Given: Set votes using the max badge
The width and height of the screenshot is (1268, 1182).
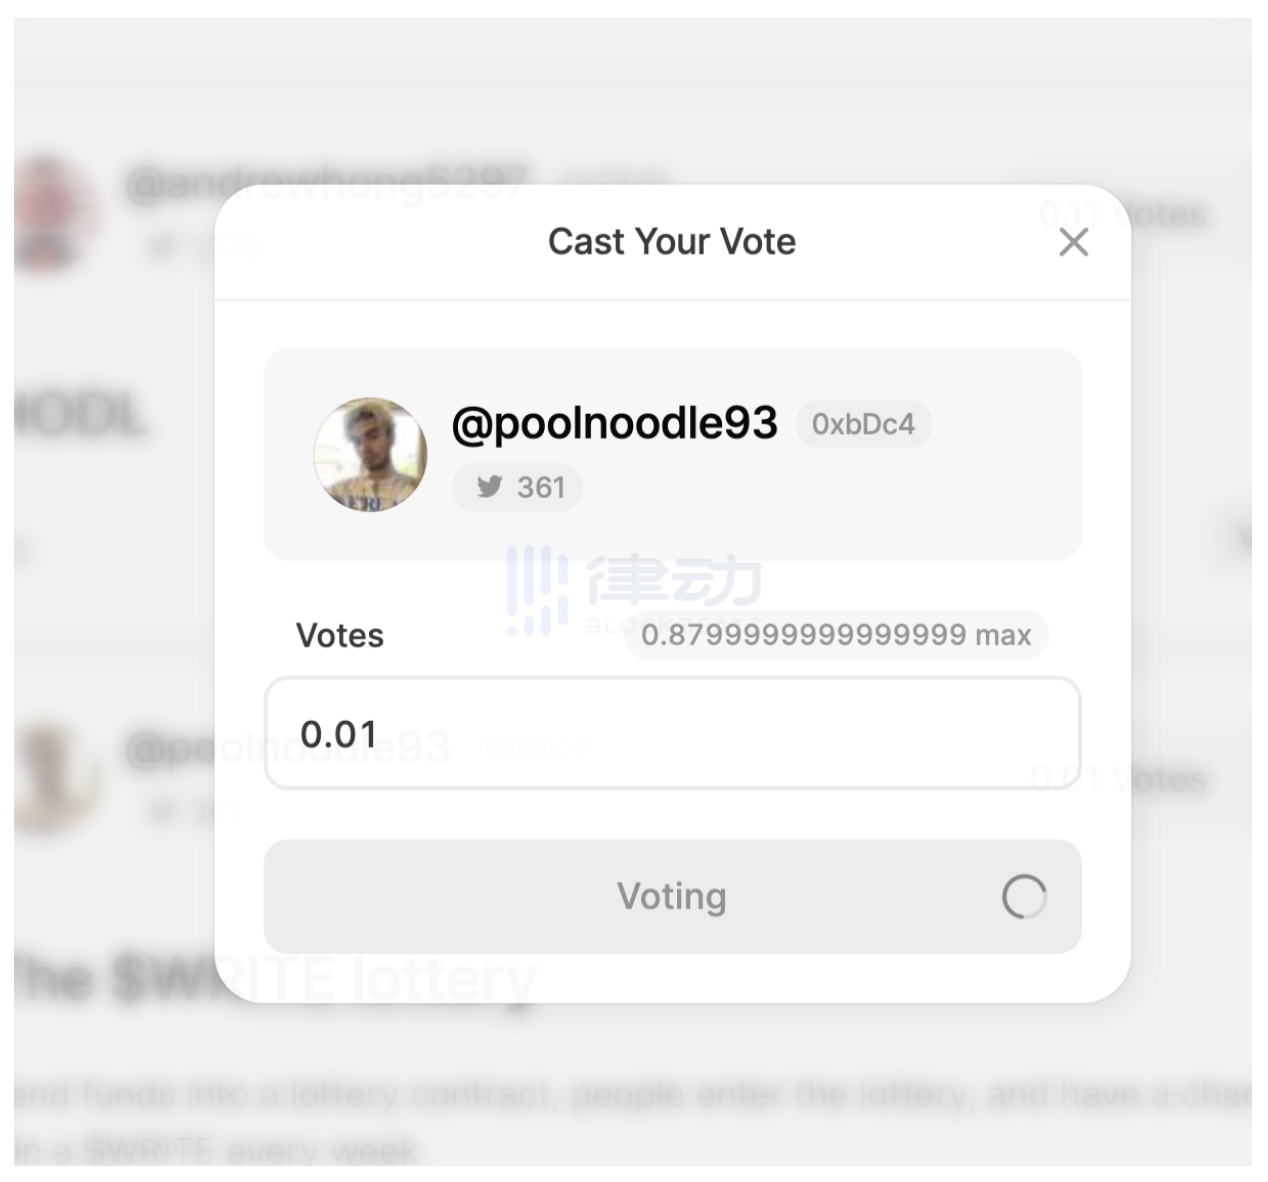Looking at the screenshot, I should coord(836,635).
